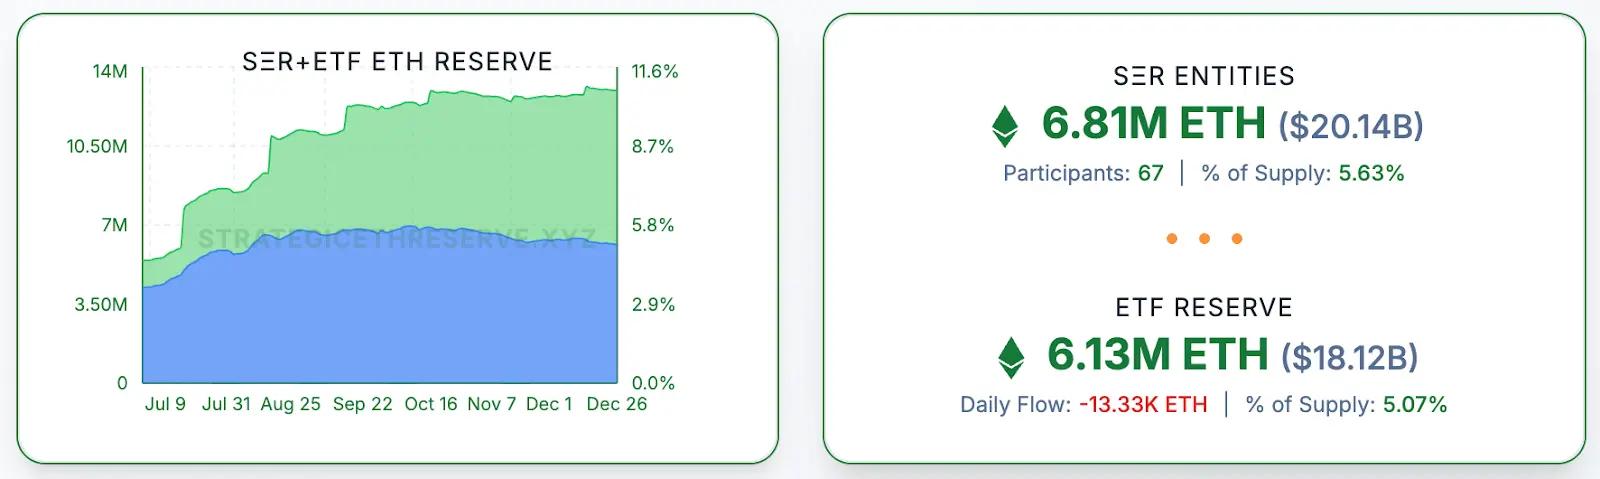This screenshot has width=1600, height=479.
Task: Select the Dec 26 date marker
Action: [616, 404]
